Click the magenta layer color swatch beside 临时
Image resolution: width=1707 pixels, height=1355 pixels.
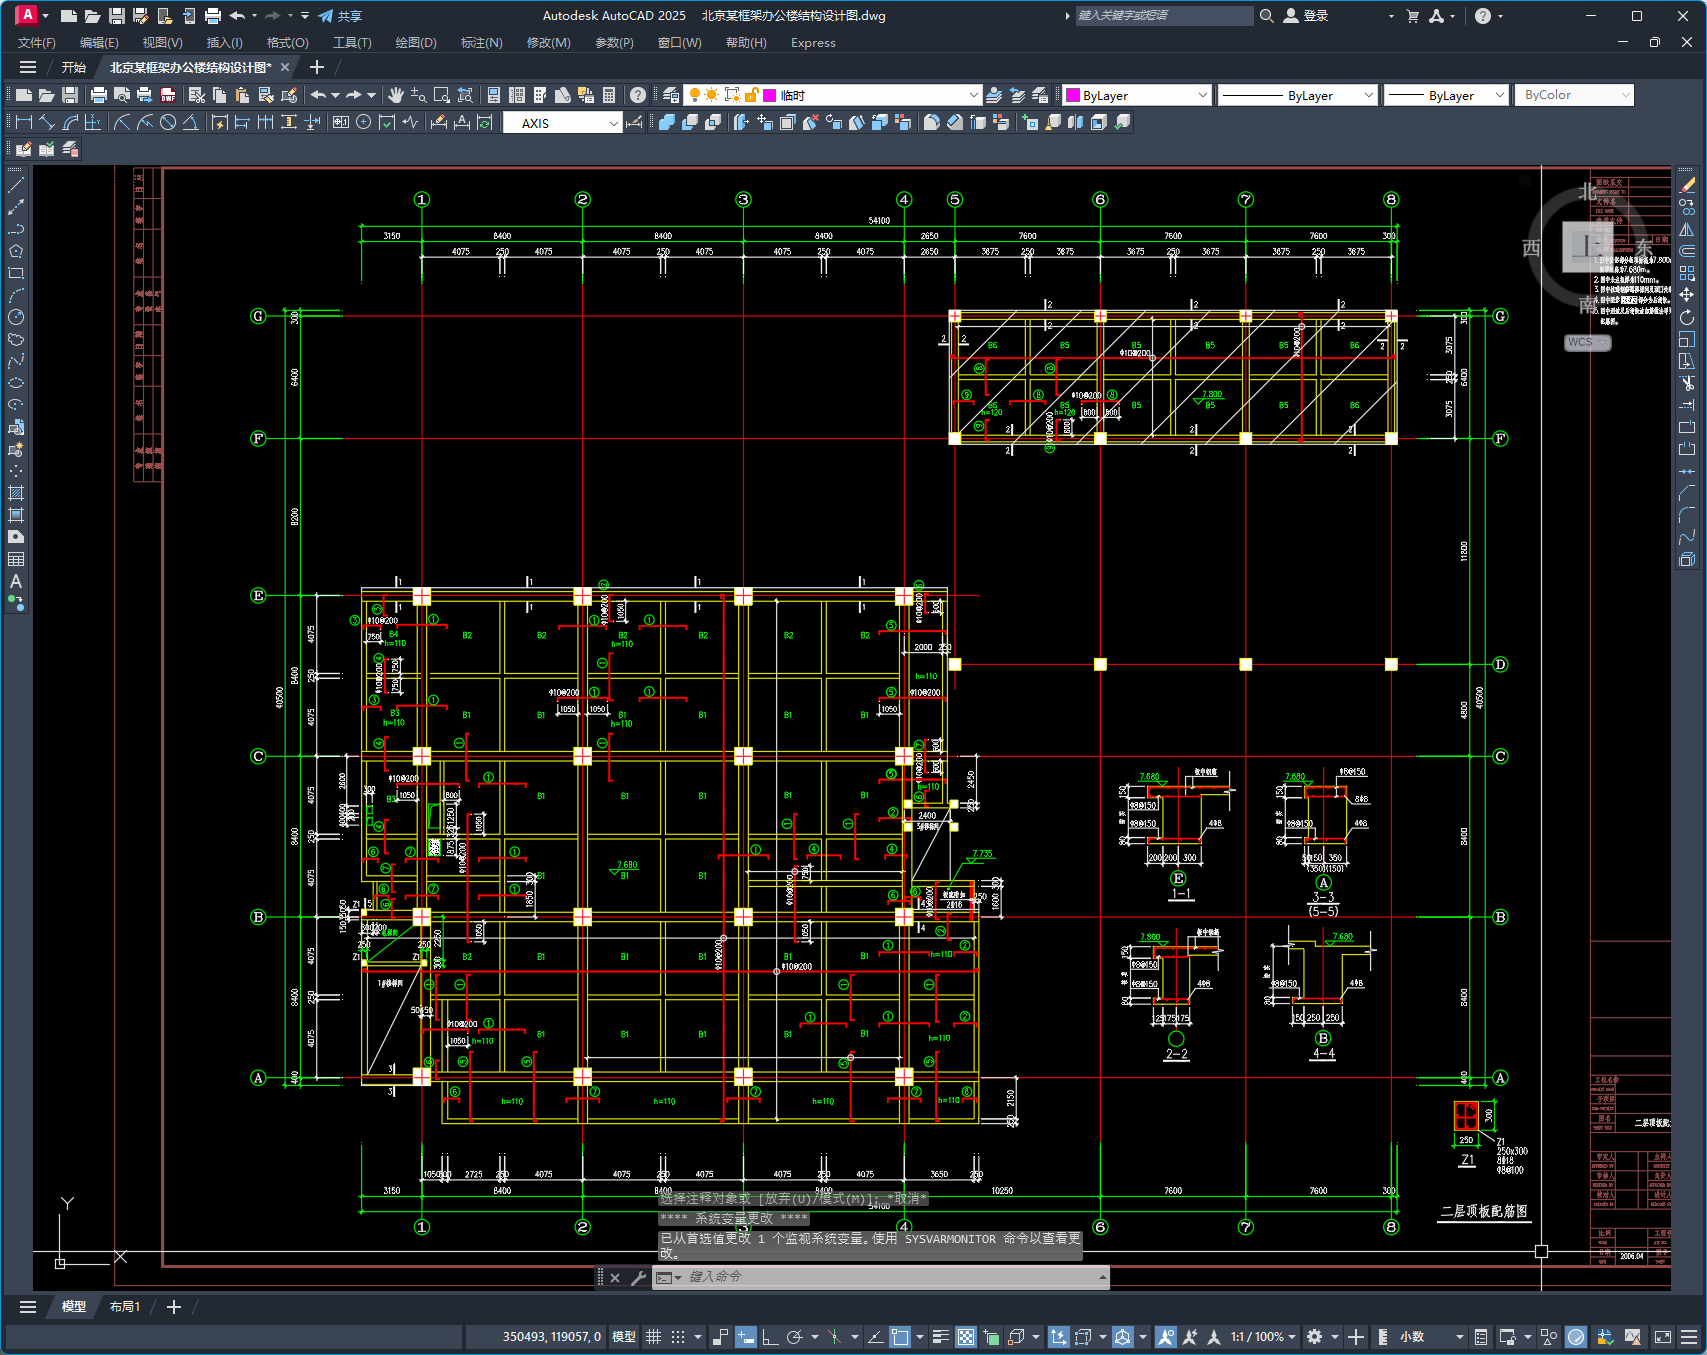pyautogui.click(x=770, y=95)
